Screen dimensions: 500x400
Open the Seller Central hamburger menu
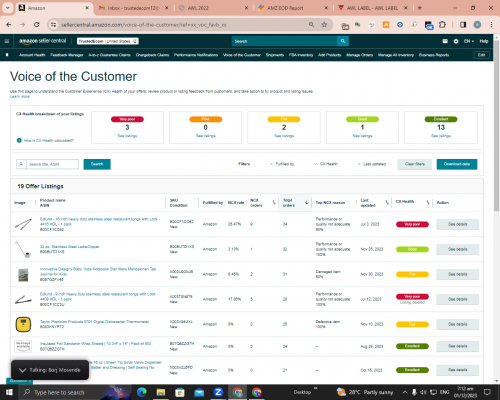coord(7,41)
